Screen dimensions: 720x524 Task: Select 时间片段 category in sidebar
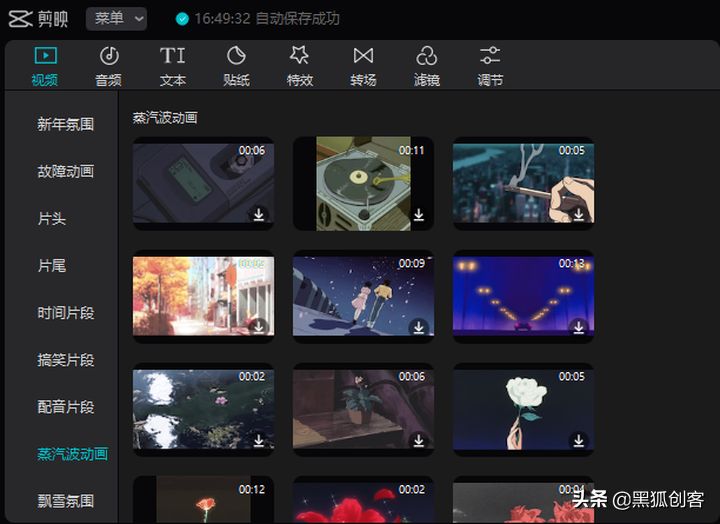pyautogui.click(x=66, y=313)
